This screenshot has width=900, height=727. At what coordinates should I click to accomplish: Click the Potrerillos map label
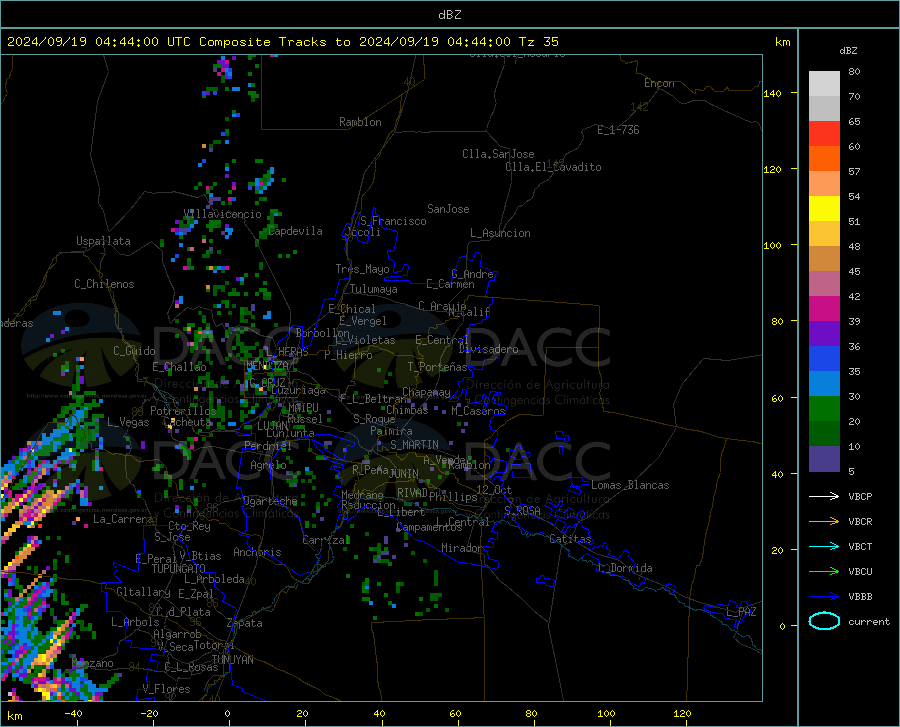pos(183,411)
